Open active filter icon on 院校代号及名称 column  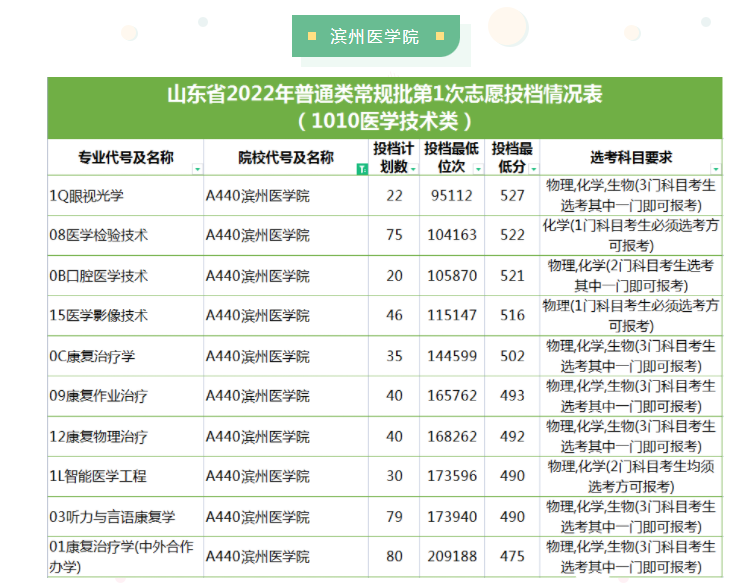[362, 169]
